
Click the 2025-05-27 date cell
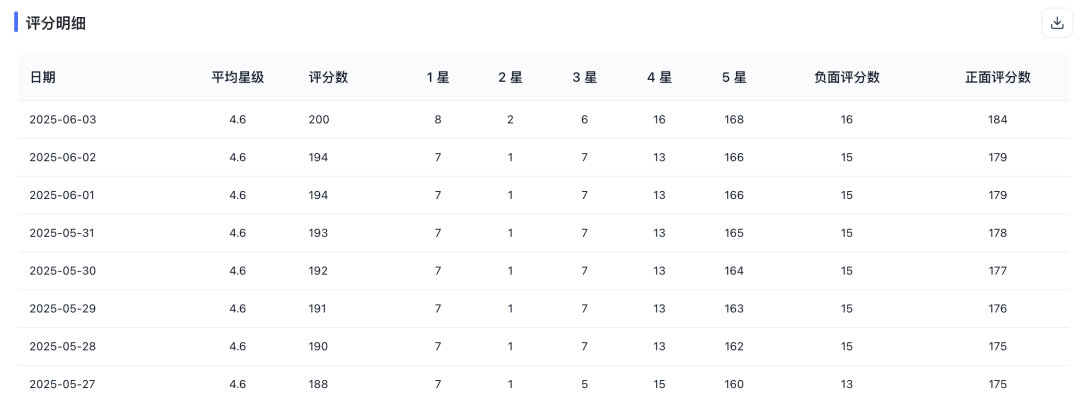pos(63,384)
